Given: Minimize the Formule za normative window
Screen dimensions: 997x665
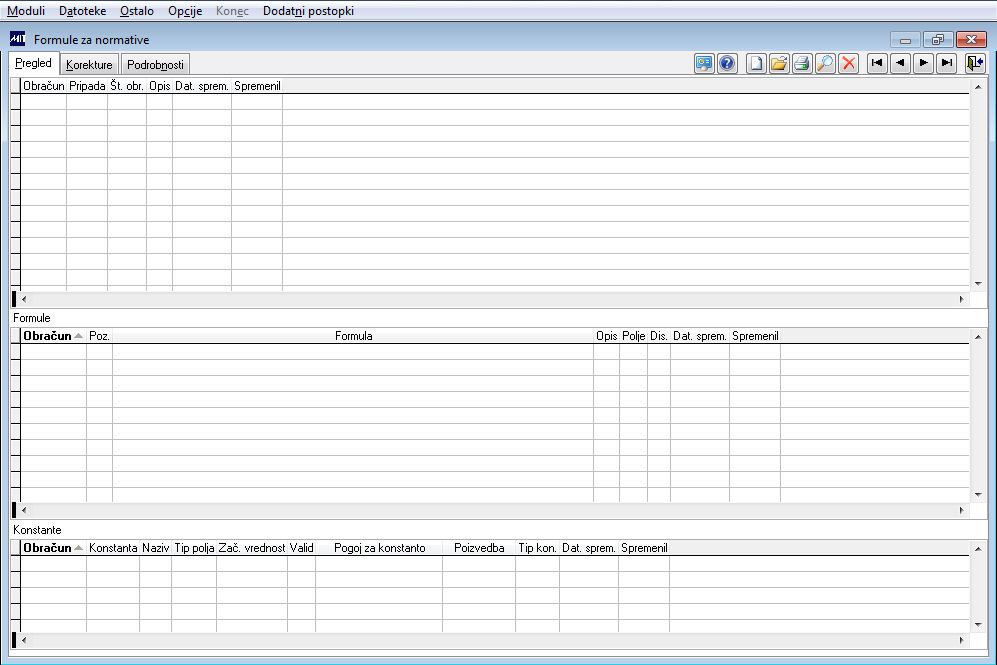Looking at the screenshot, I should [x=905, y=39].
